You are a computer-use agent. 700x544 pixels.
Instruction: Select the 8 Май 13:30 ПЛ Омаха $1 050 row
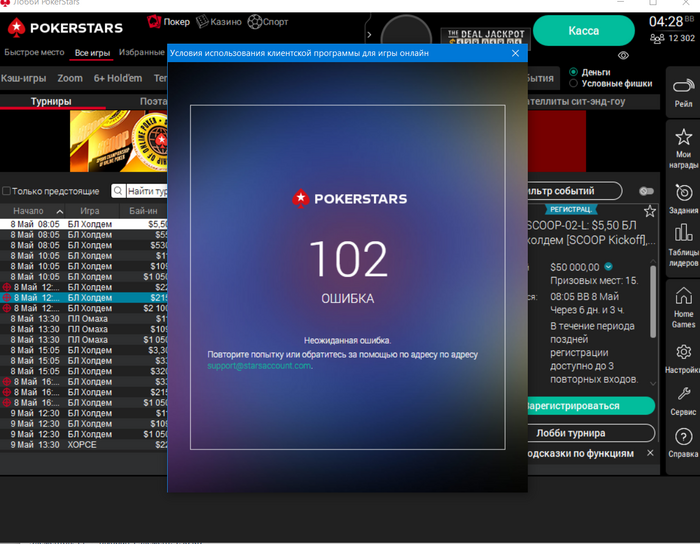(83, 340)
